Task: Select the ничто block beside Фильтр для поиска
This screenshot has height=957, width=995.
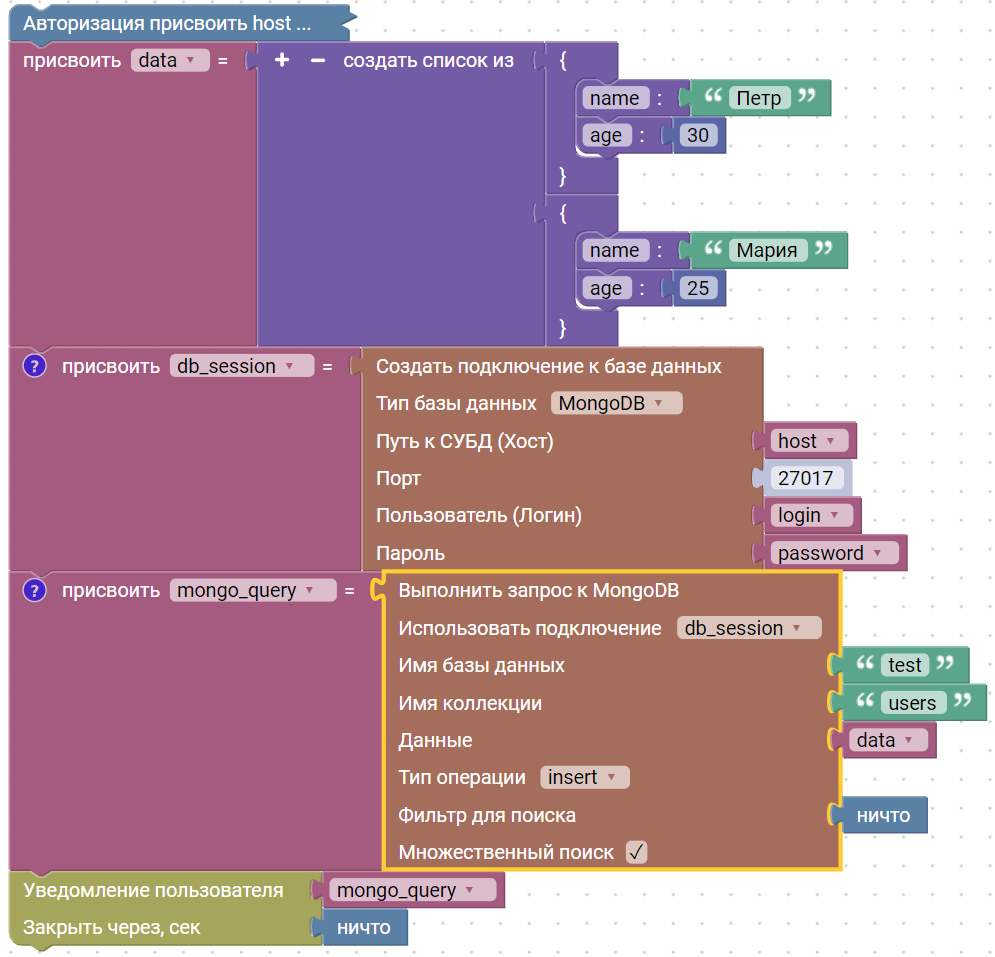Action: (x=883, y=815)
